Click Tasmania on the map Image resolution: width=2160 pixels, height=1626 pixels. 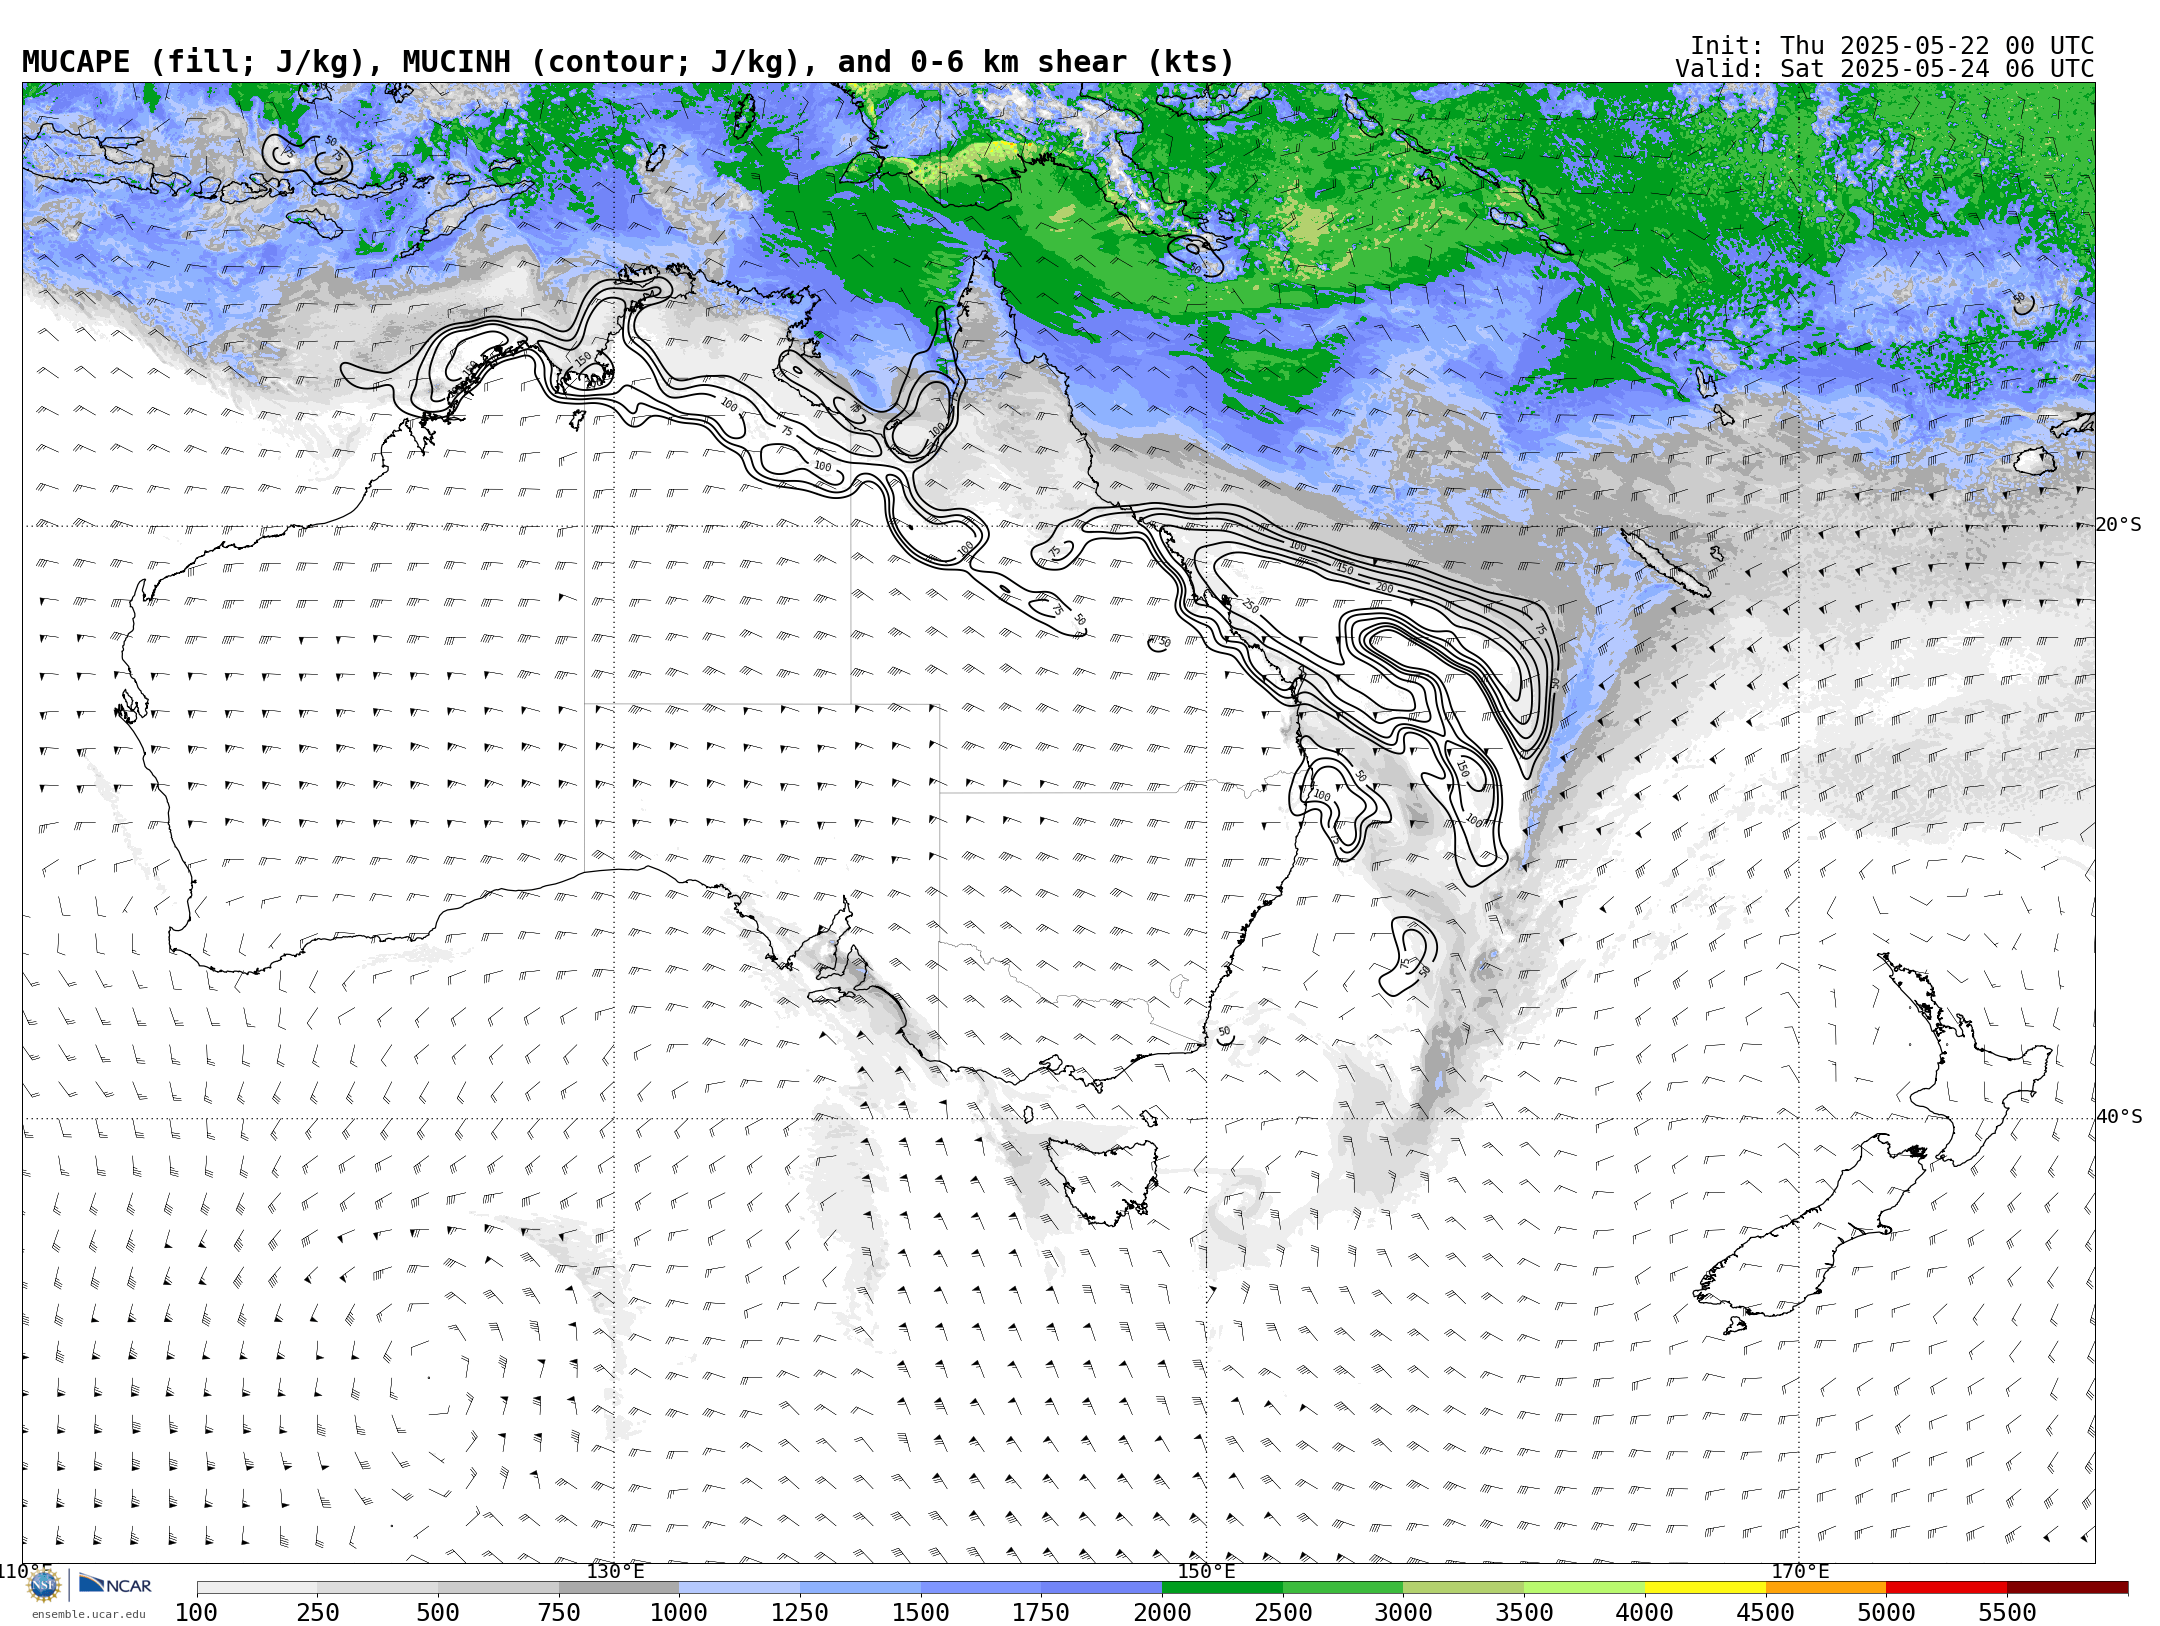click(1105, 1180)
